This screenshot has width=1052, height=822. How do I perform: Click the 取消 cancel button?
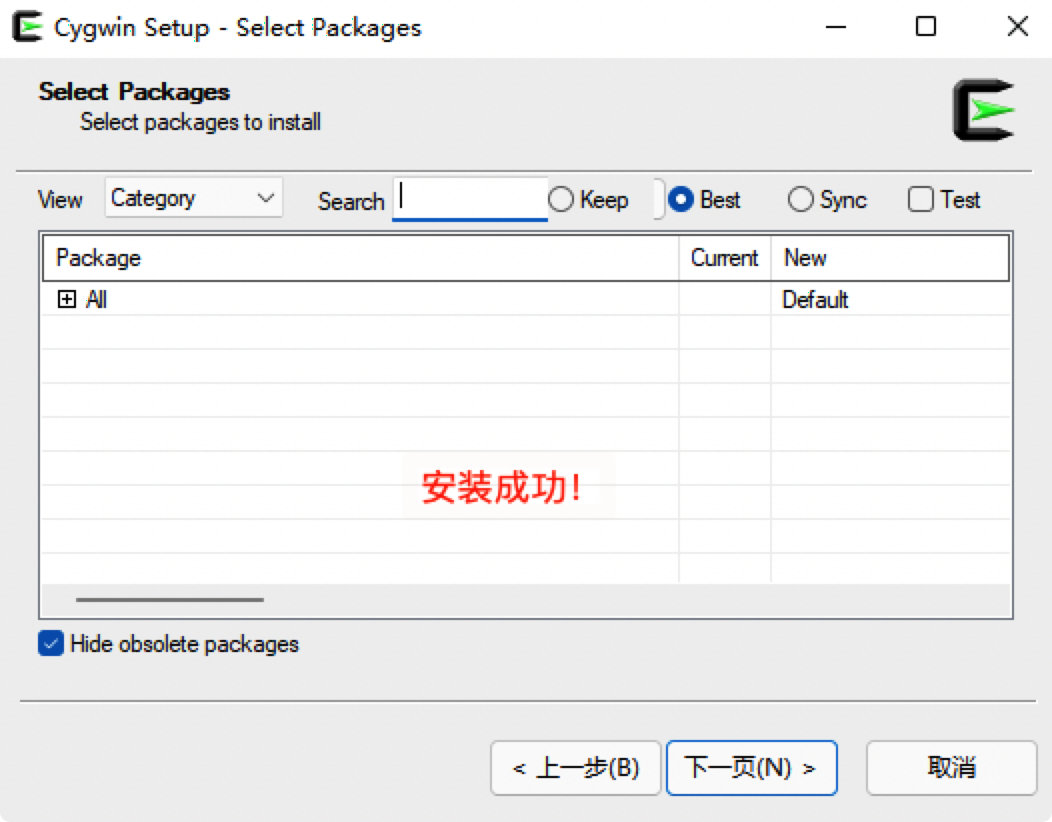click(951, 768)
